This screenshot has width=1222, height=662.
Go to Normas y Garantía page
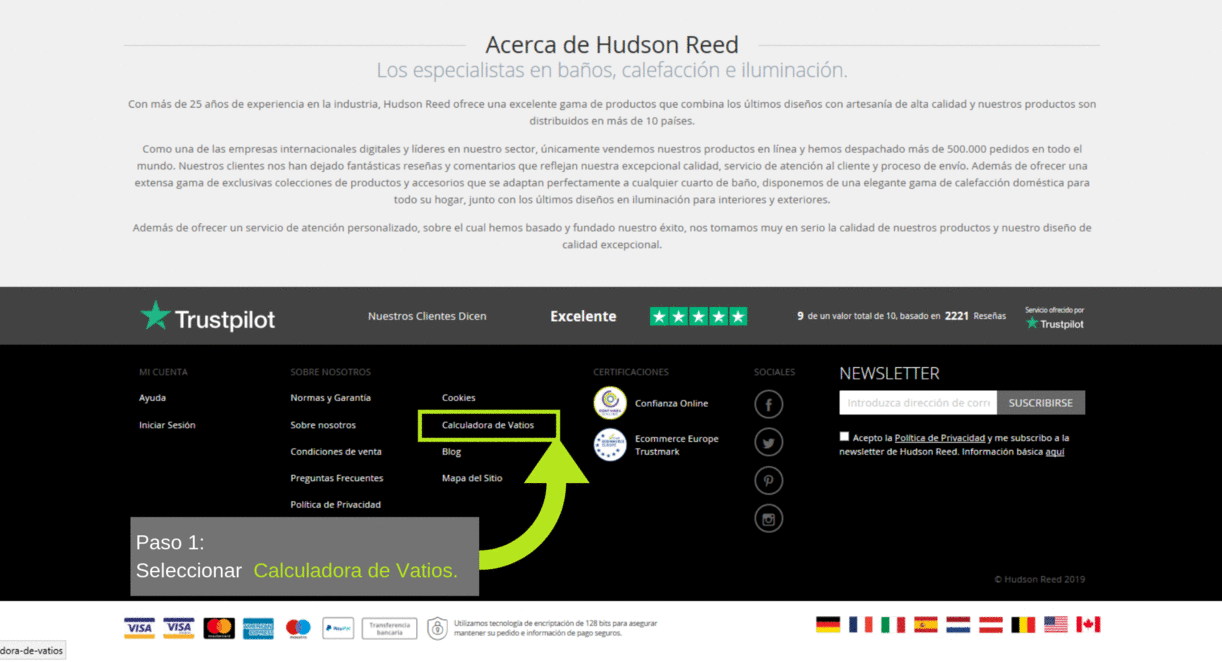330,398
